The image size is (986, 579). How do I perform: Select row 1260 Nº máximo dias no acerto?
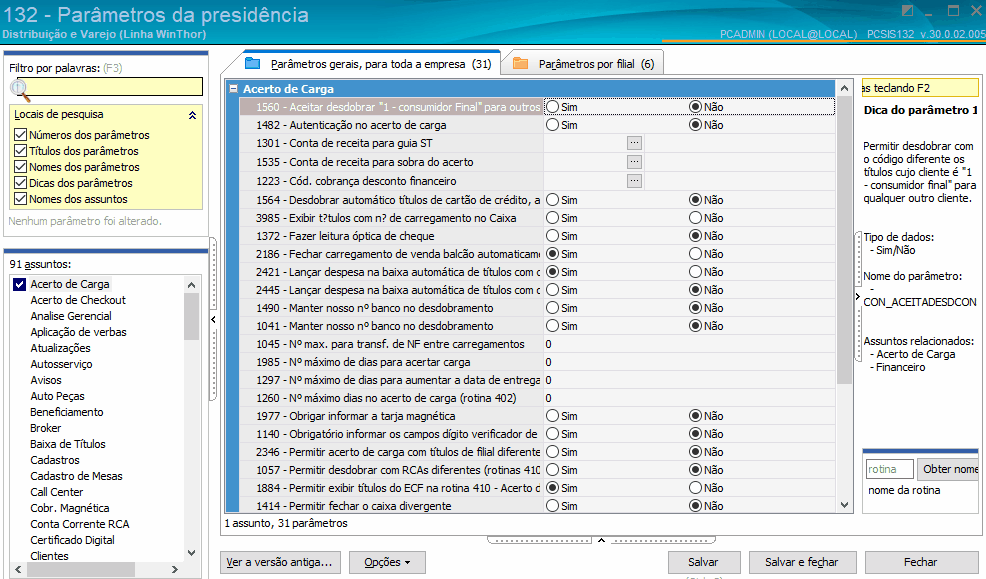[x=391, y=399]
